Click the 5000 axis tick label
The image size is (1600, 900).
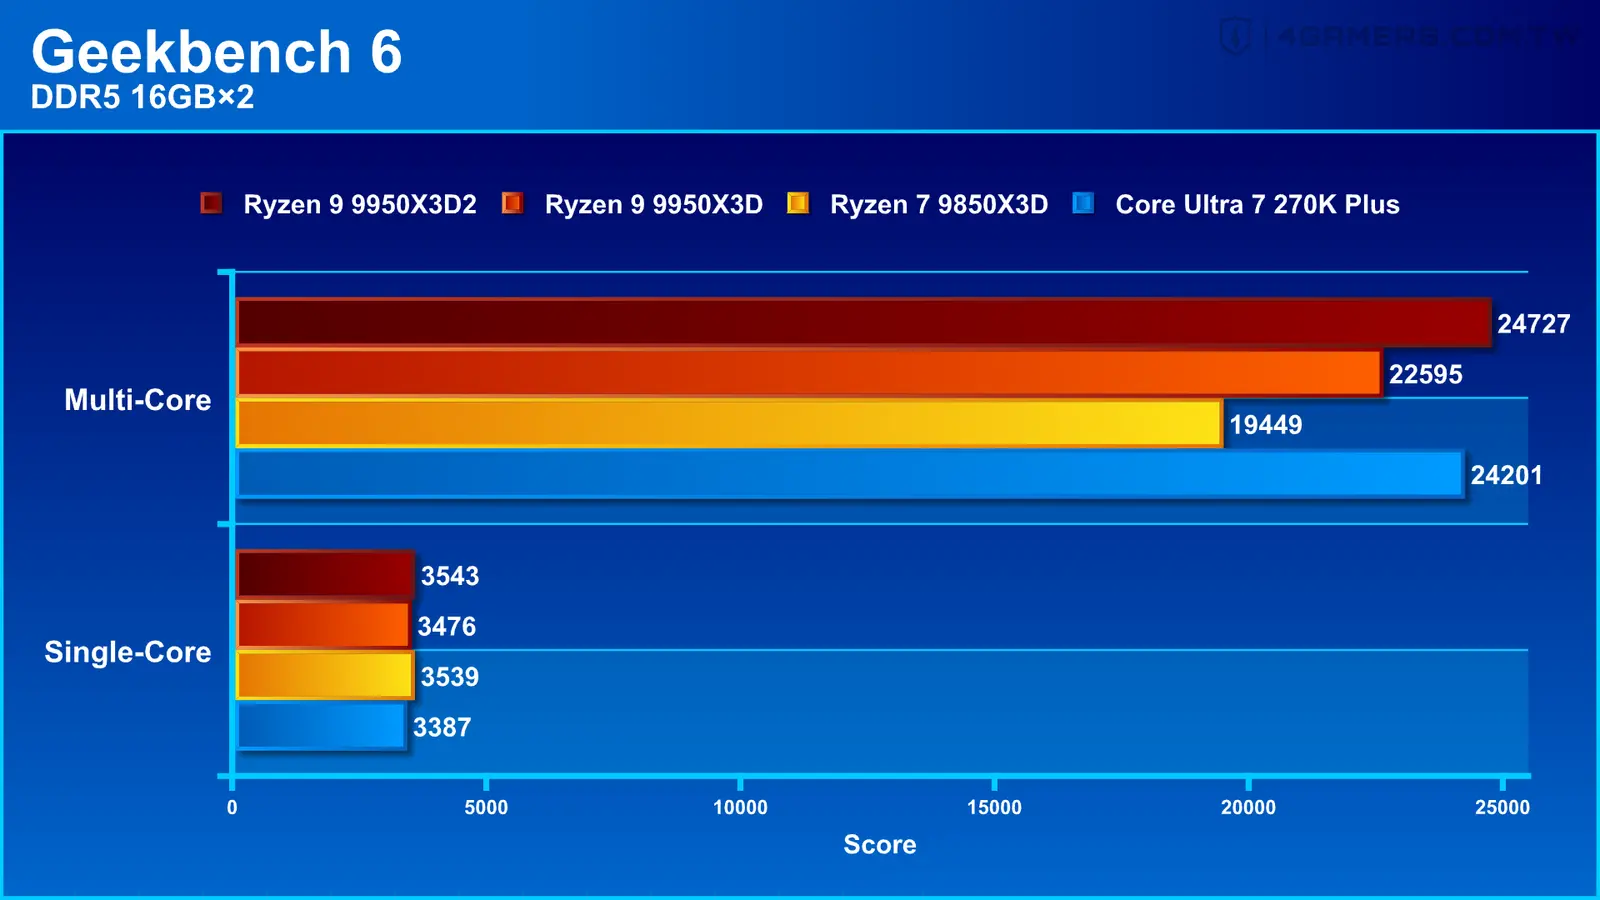click(486, 807)
